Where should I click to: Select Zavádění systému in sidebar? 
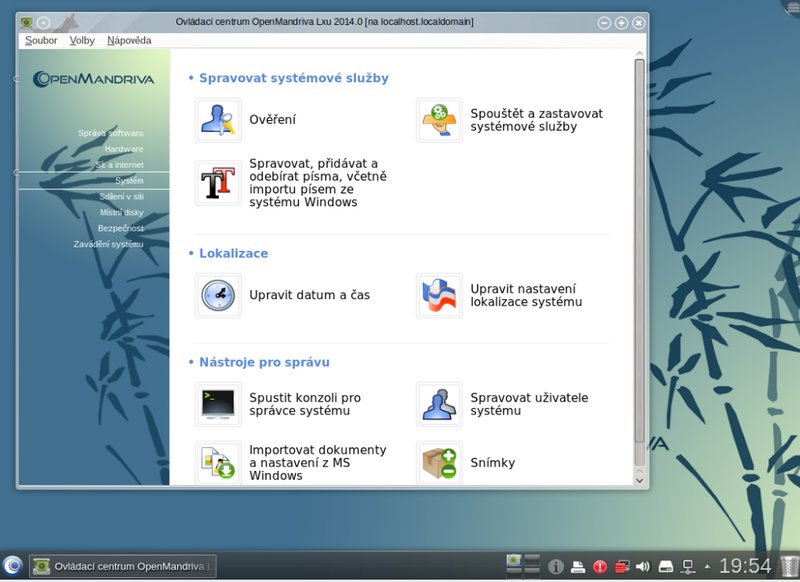tap(108, 244)
